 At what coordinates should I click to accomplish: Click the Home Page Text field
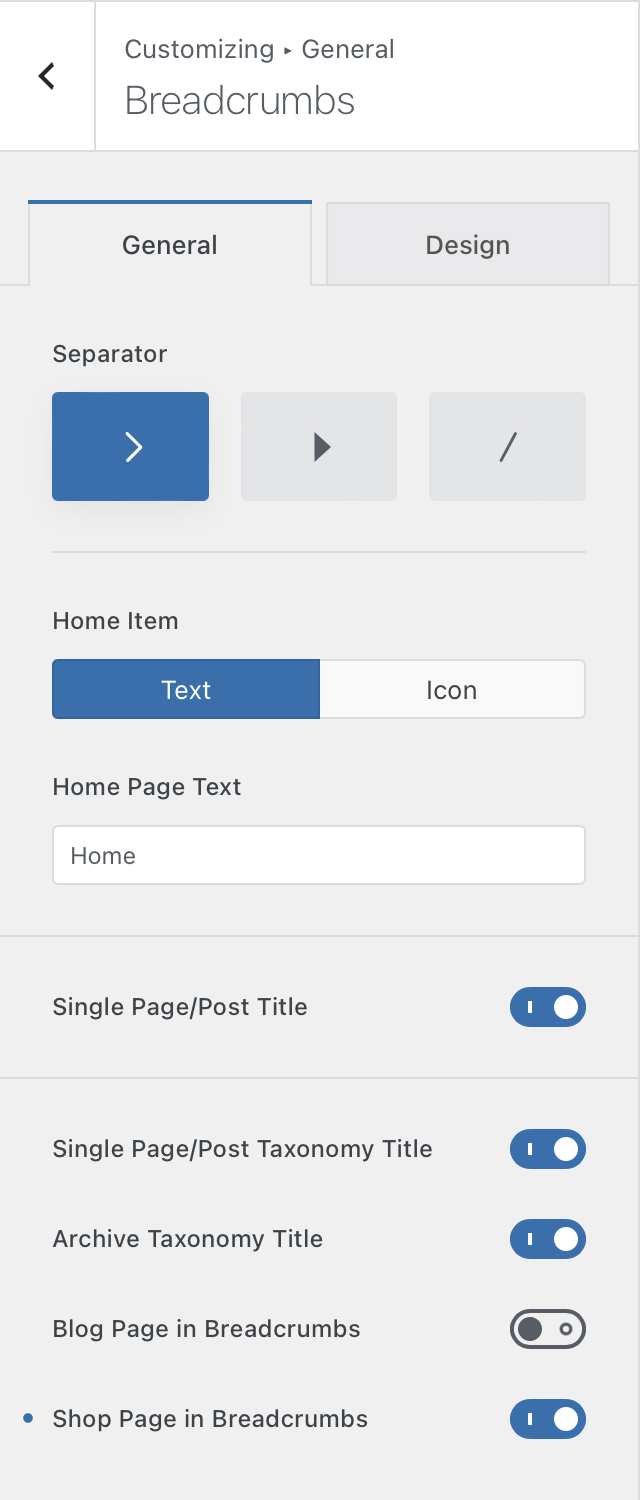pos(318,855)
